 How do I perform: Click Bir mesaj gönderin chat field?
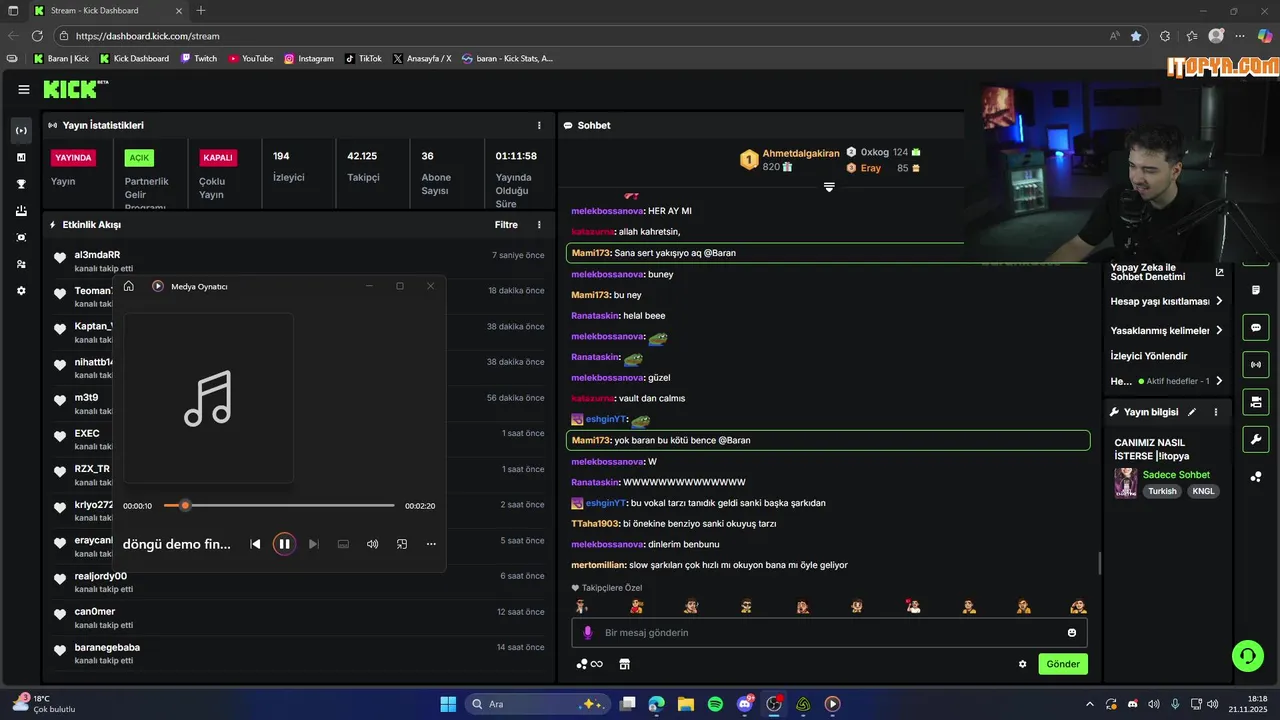tap(829, 633)
